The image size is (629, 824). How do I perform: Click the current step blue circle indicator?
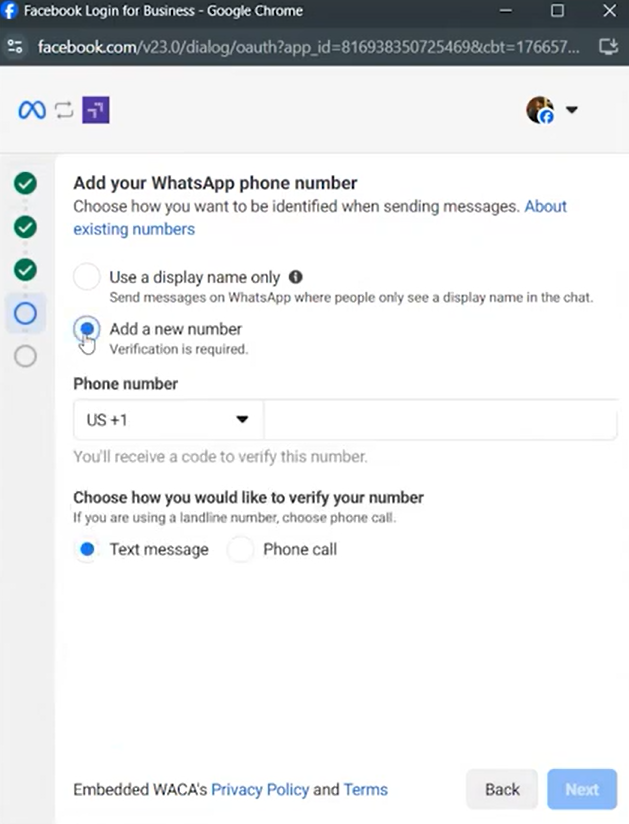tap(25, 314)
